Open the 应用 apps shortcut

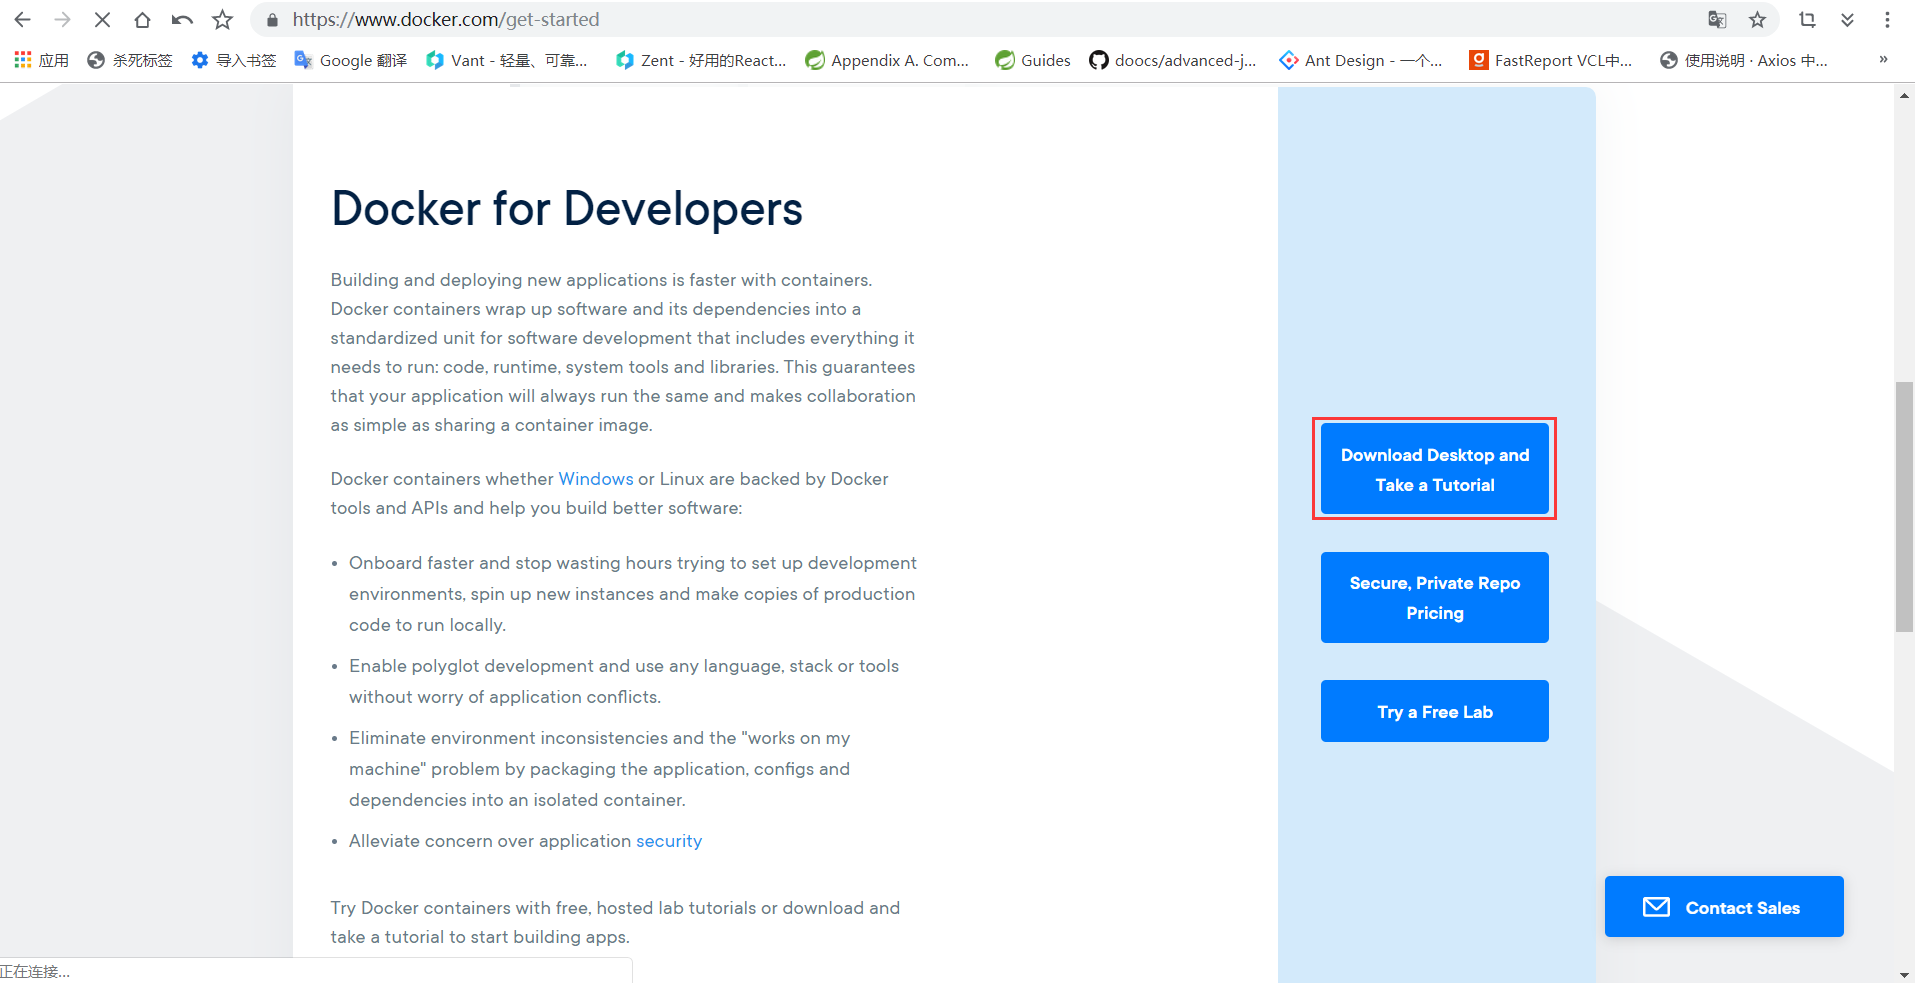pyautogui.click(x=41, y=60)
